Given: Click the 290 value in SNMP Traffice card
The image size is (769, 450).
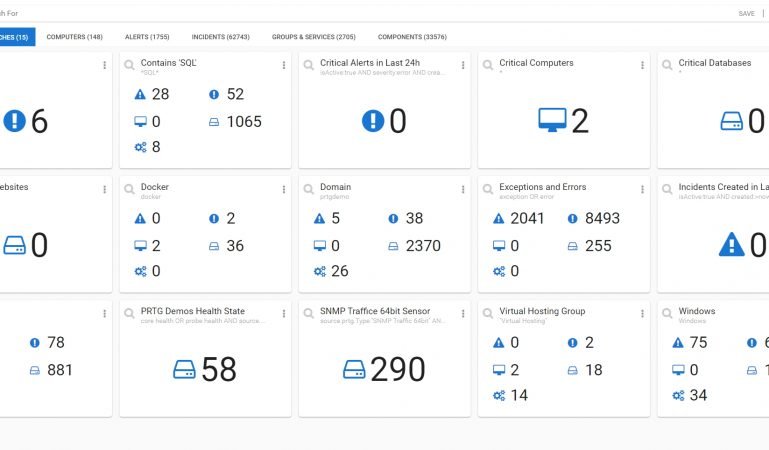Looking at the screenshot, I should coord(398,369).
